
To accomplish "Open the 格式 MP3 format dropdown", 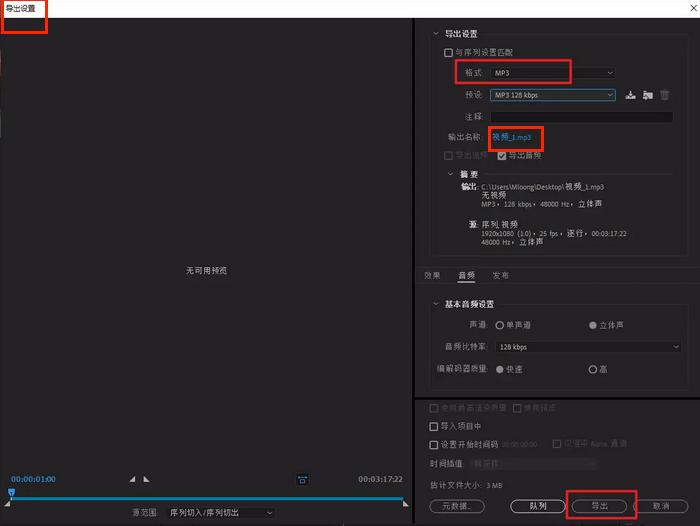I will pos(552,73).
